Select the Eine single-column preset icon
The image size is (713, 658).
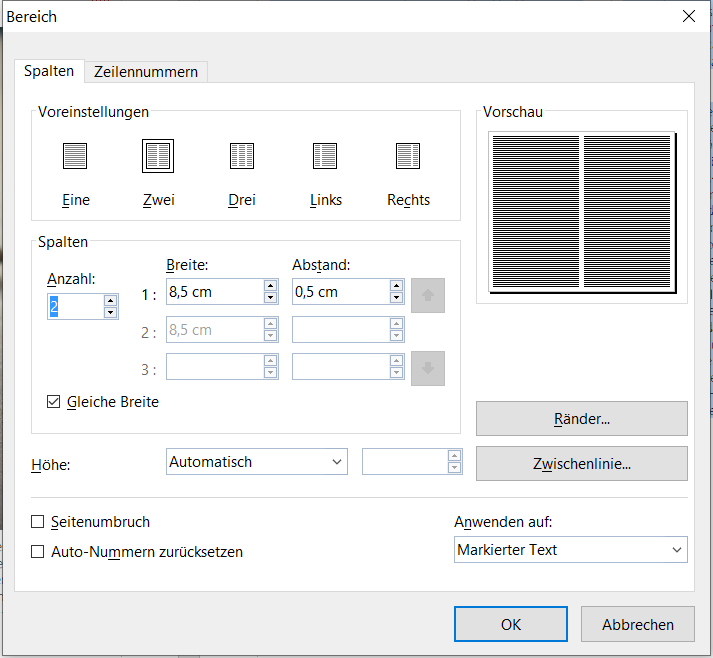(x=75, y=156)
